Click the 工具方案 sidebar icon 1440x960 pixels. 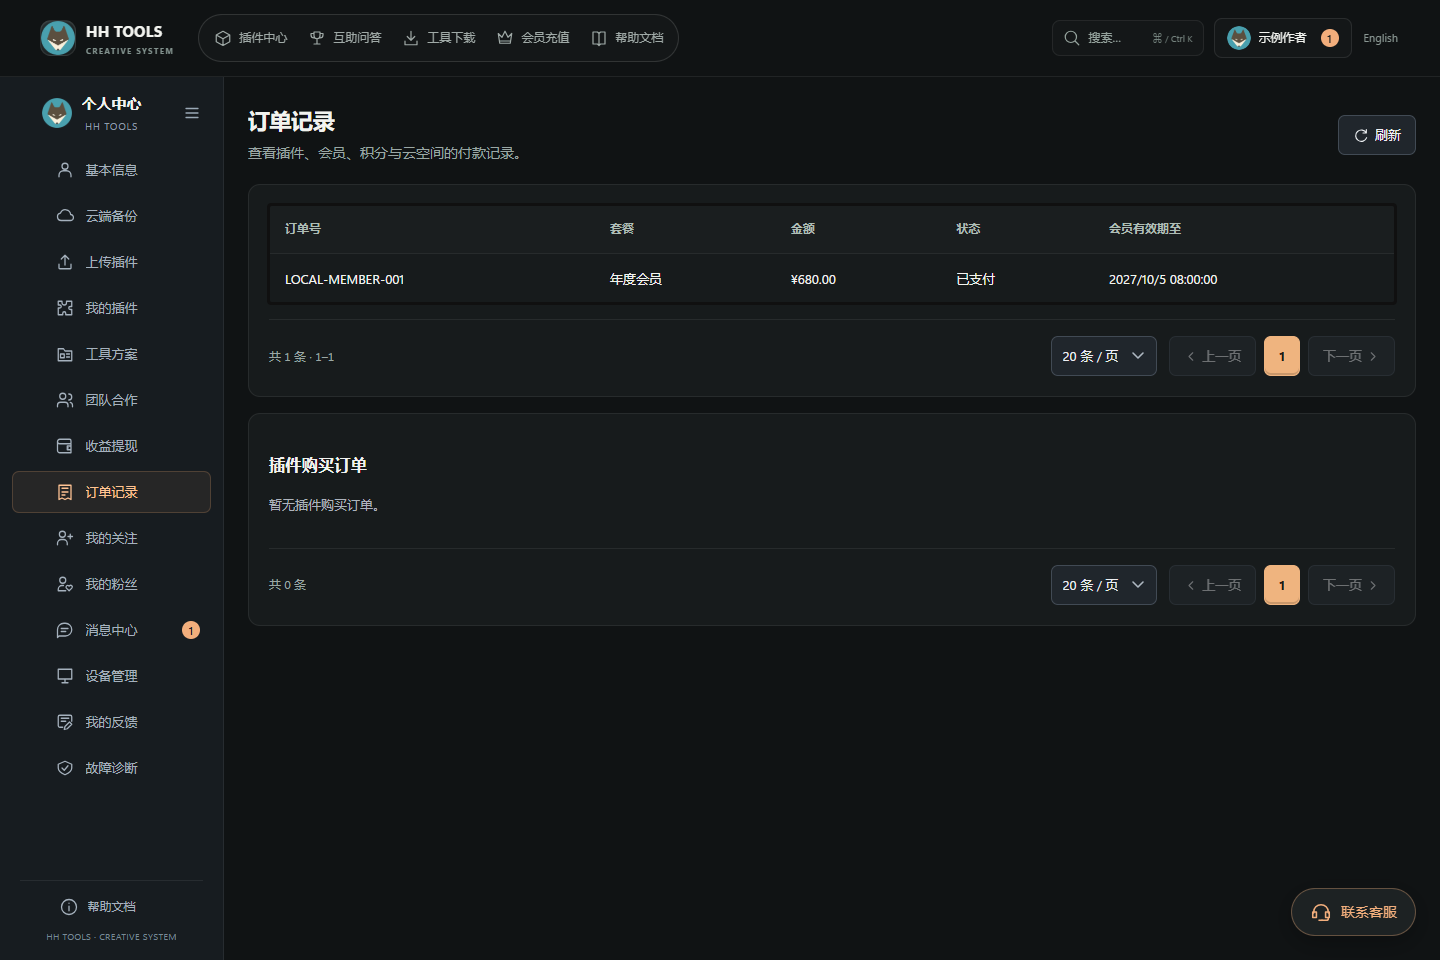tap(65, 354)
